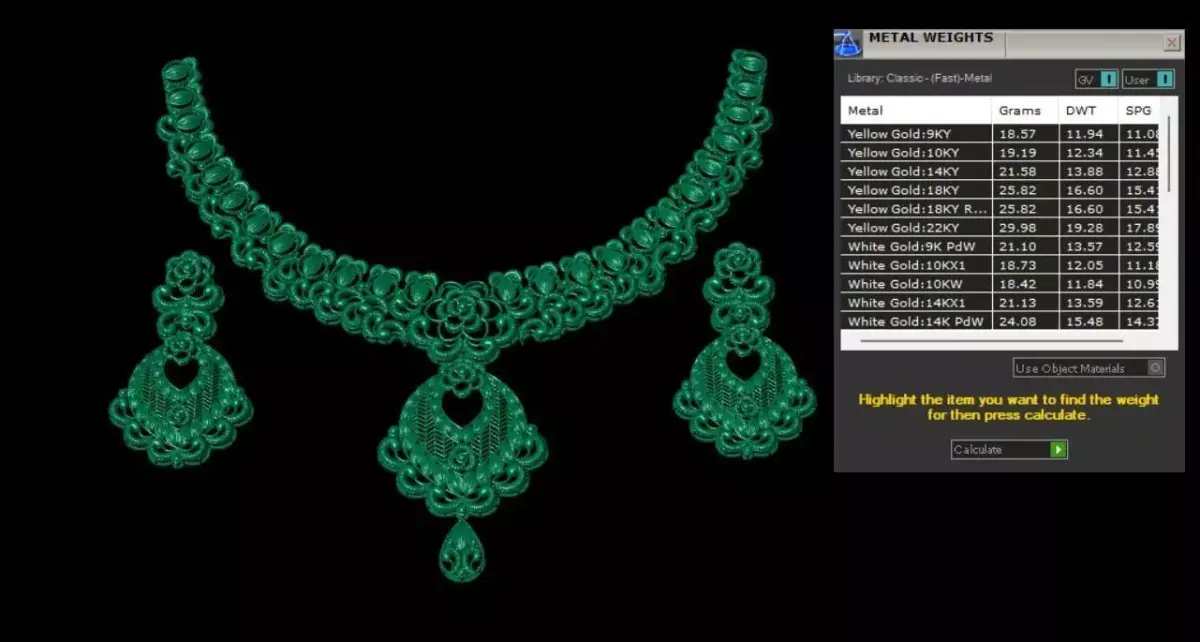Viewport: 1200px width, 642px height.
Task: Click the left earring model
Action: (181, 359)
